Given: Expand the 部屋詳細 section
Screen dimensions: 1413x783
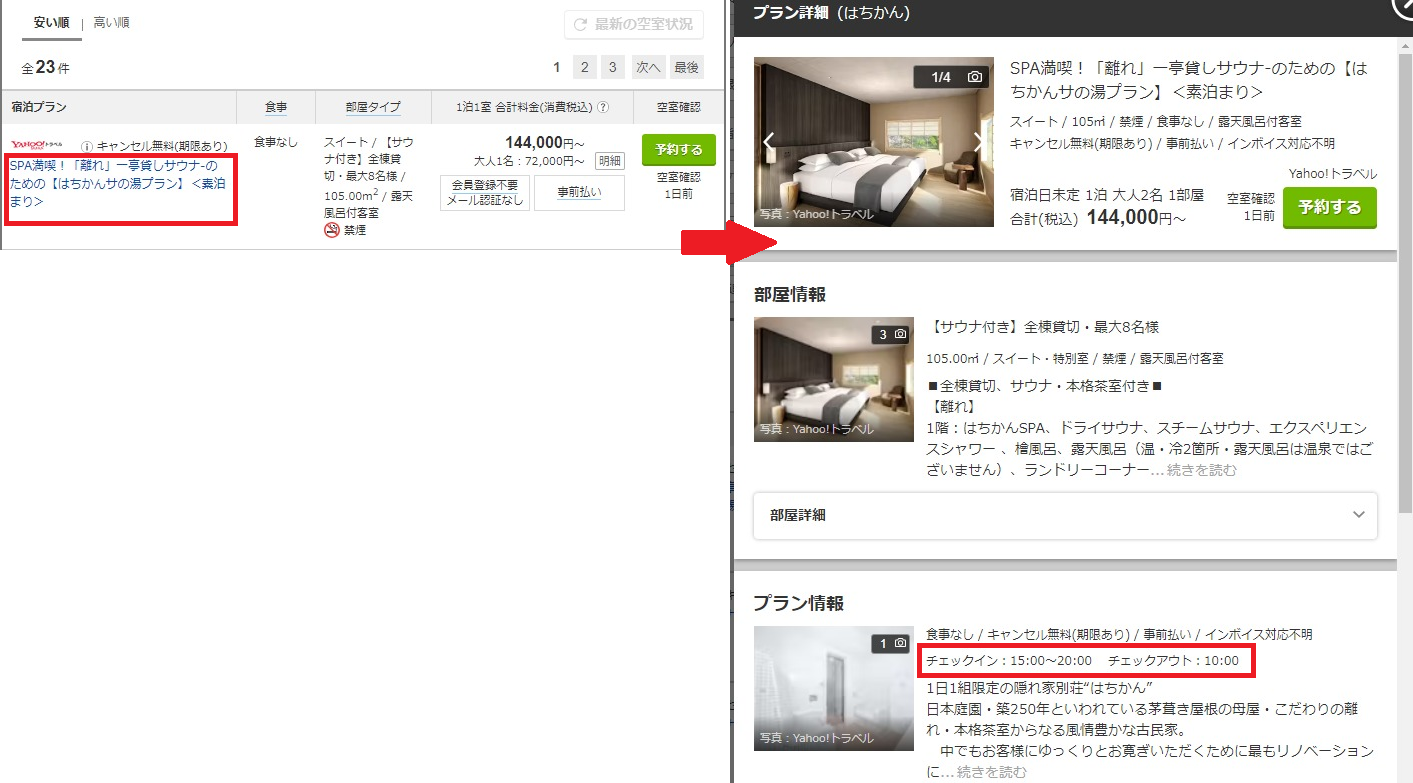Looking at the screenshot, I should pos(1064,515).
